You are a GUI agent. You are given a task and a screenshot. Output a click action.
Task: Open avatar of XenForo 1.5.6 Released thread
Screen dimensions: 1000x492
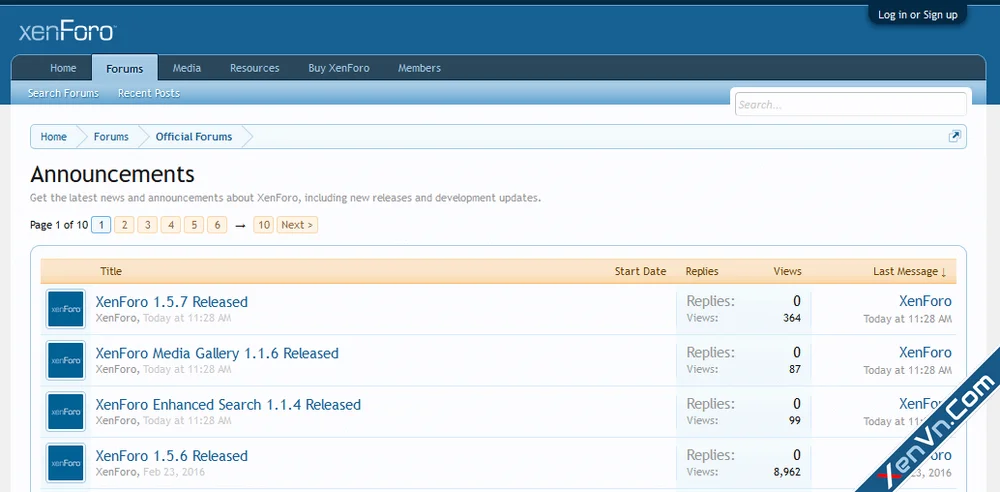pyautogui.click(x=66, y=463)
